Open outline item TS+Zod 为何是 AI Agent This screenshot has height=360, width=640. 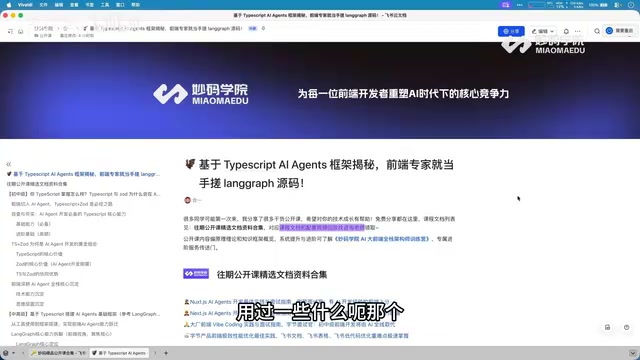pos(54,244)
